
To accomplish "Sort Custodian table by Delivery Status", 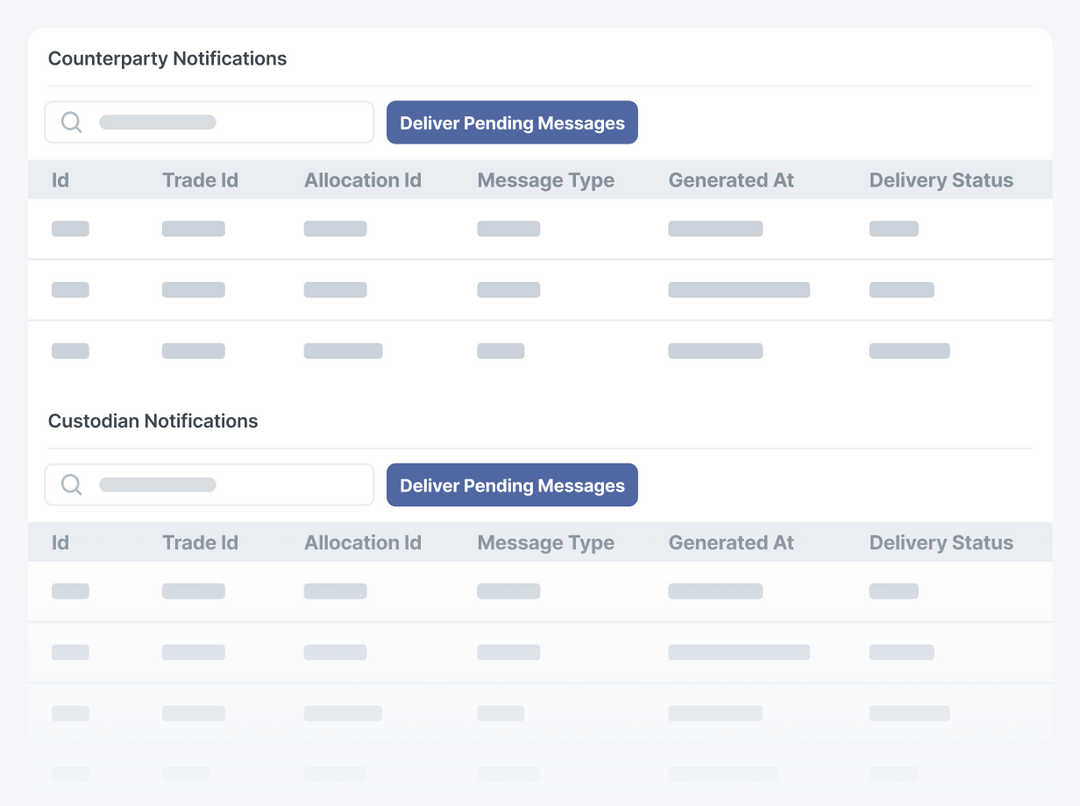I will coord(941,543).
